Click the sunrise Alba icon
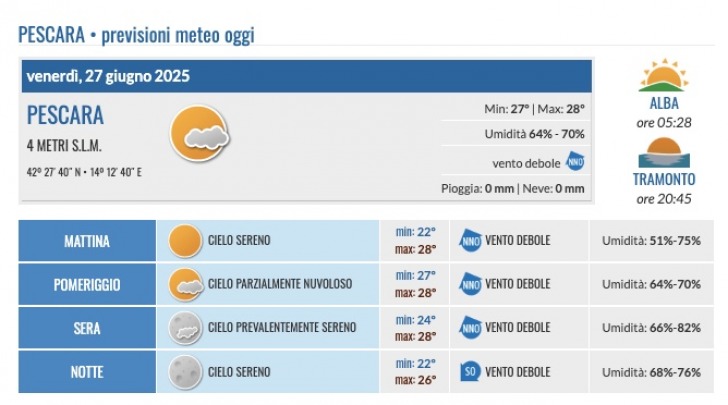The image size is (728, 405). point(663,75)
